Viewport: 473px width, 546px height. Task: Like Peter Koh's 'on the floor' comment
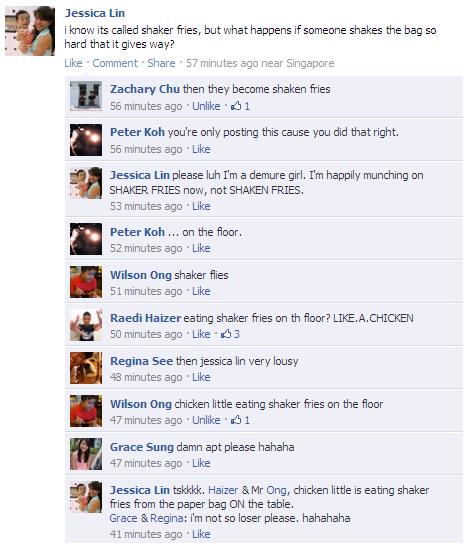click(201, 248)
